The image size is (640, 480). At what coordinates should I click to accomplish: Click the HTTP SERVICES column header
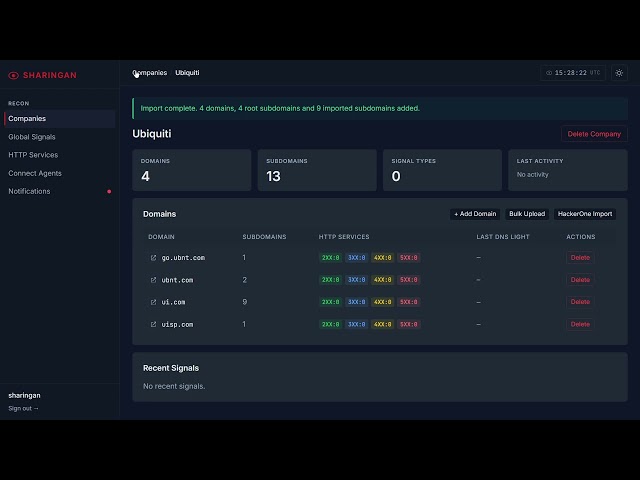coord(344,237)
